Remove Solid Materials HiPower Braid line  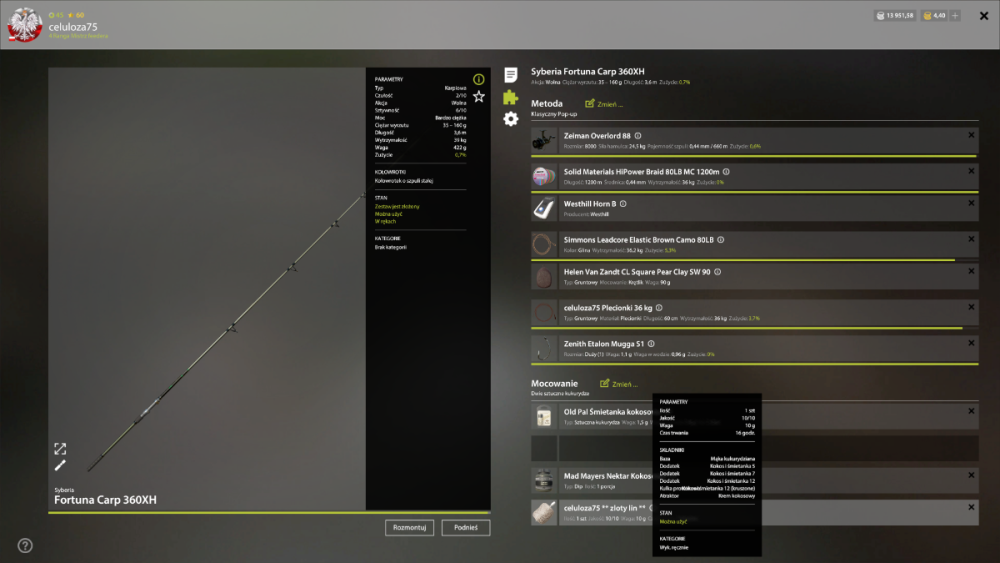tap(971, 171)
